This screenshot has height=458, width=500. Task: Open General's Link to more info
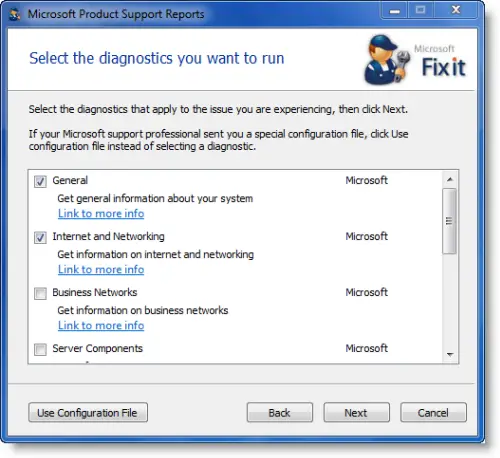point(101,213)
